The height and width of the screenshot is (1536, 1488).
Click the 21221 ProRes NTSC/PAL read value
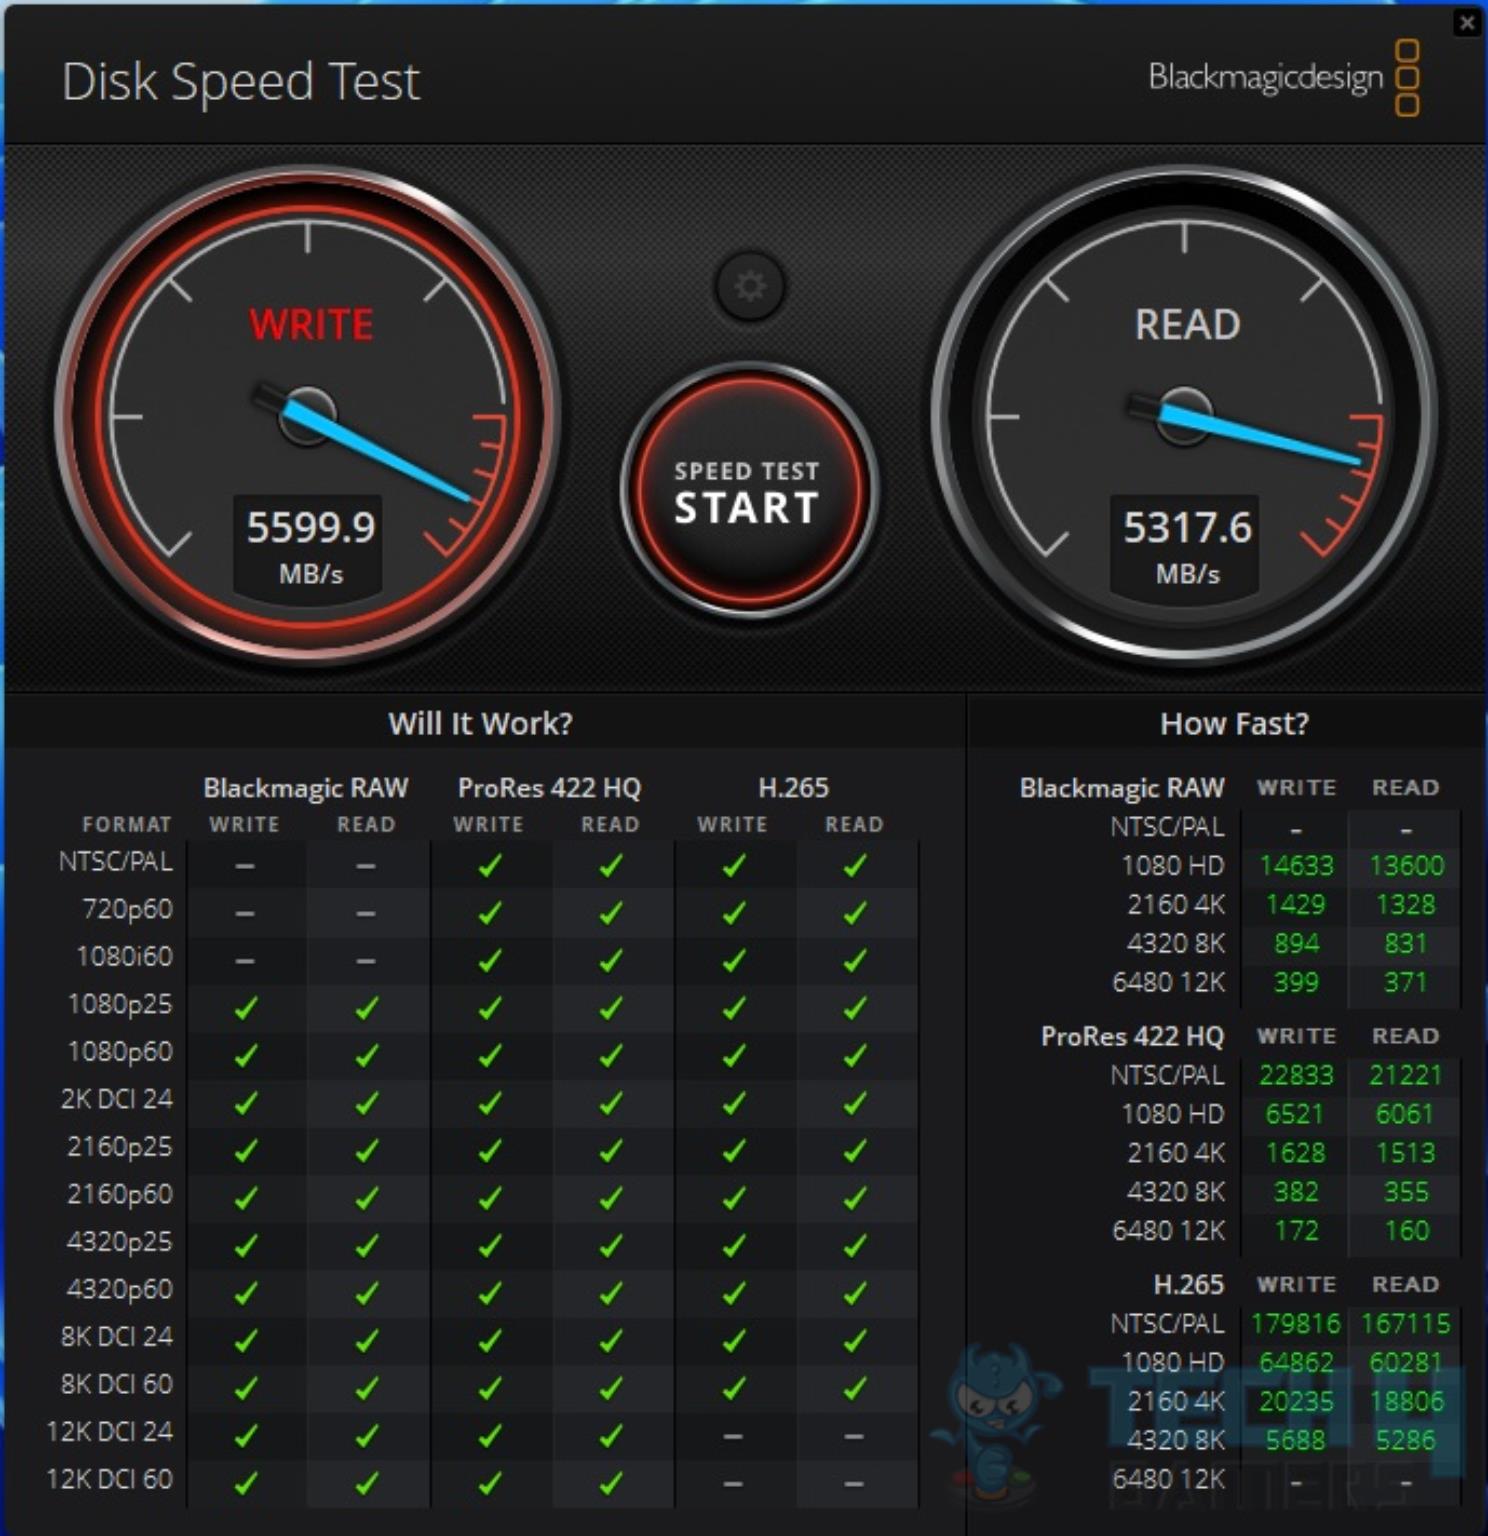tap(1406, 1076)
